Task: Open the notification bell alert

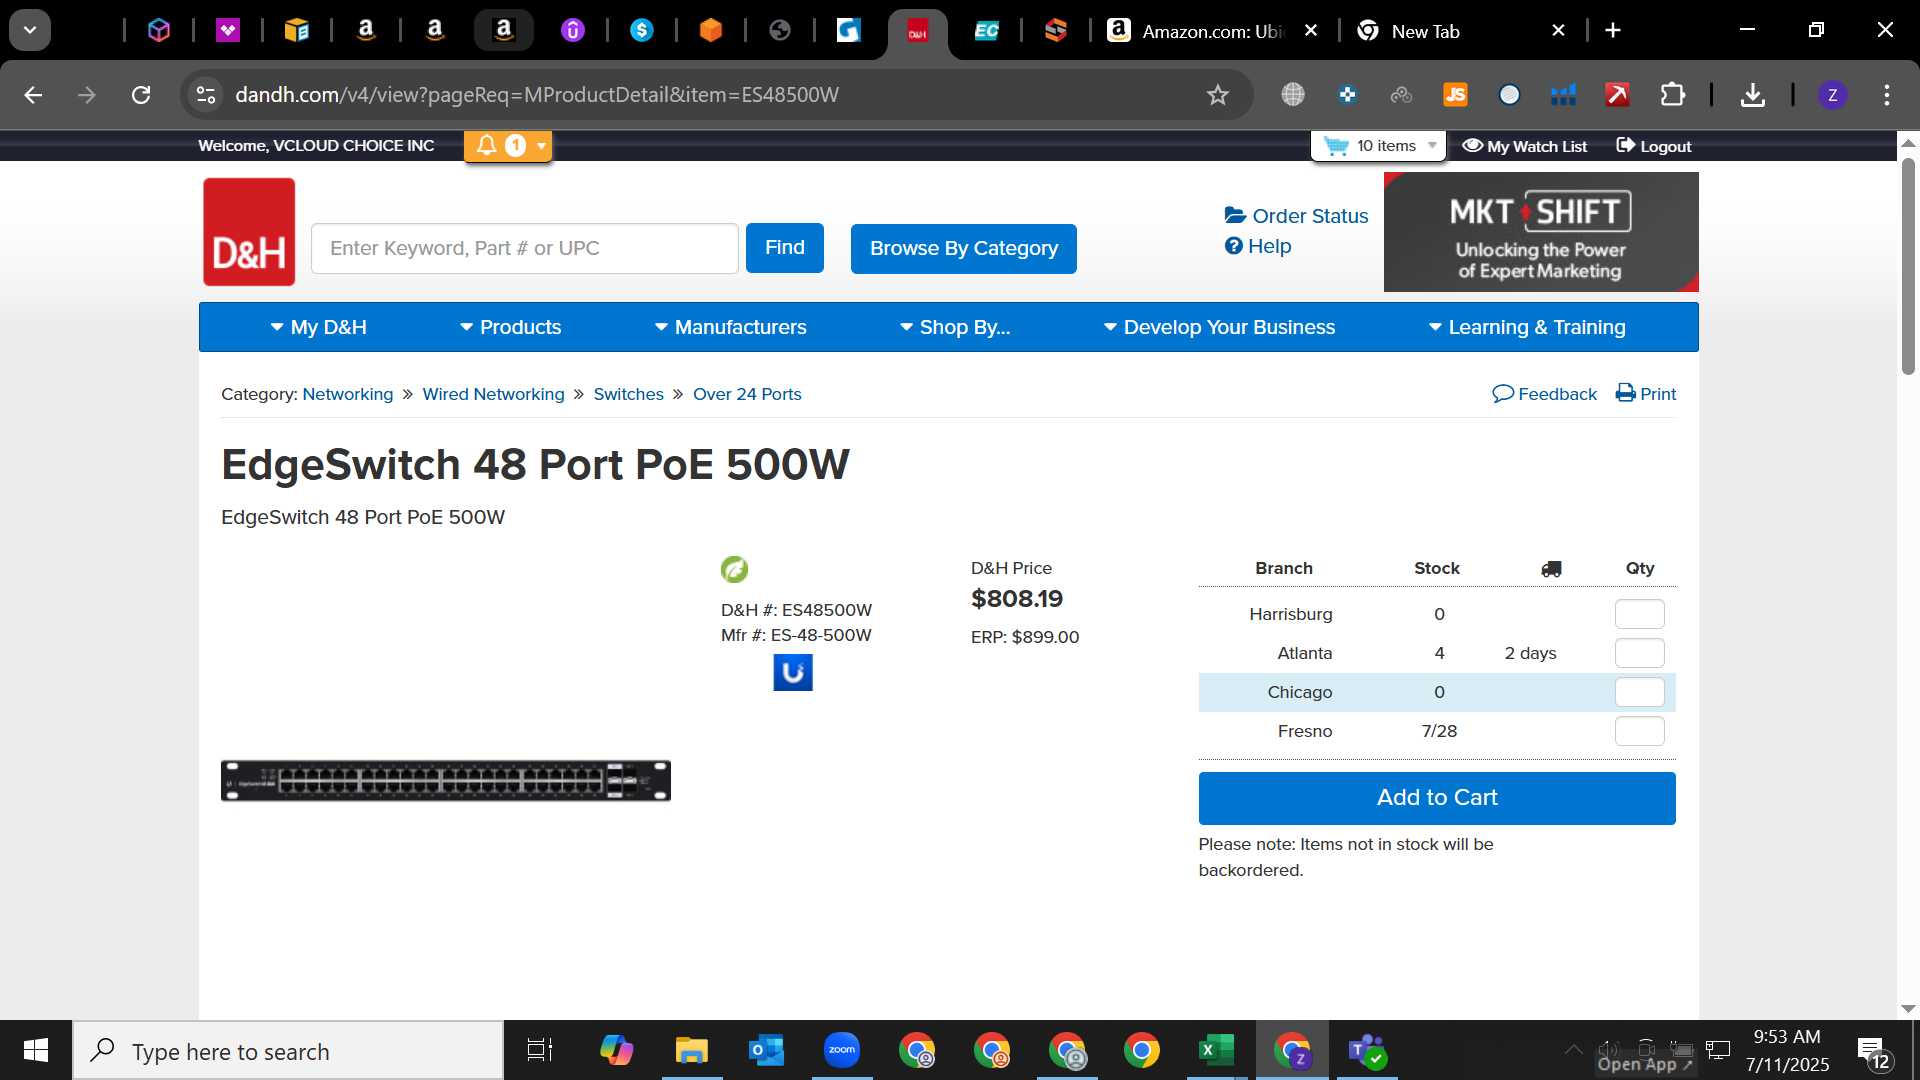Action: [x=487, y=146]
